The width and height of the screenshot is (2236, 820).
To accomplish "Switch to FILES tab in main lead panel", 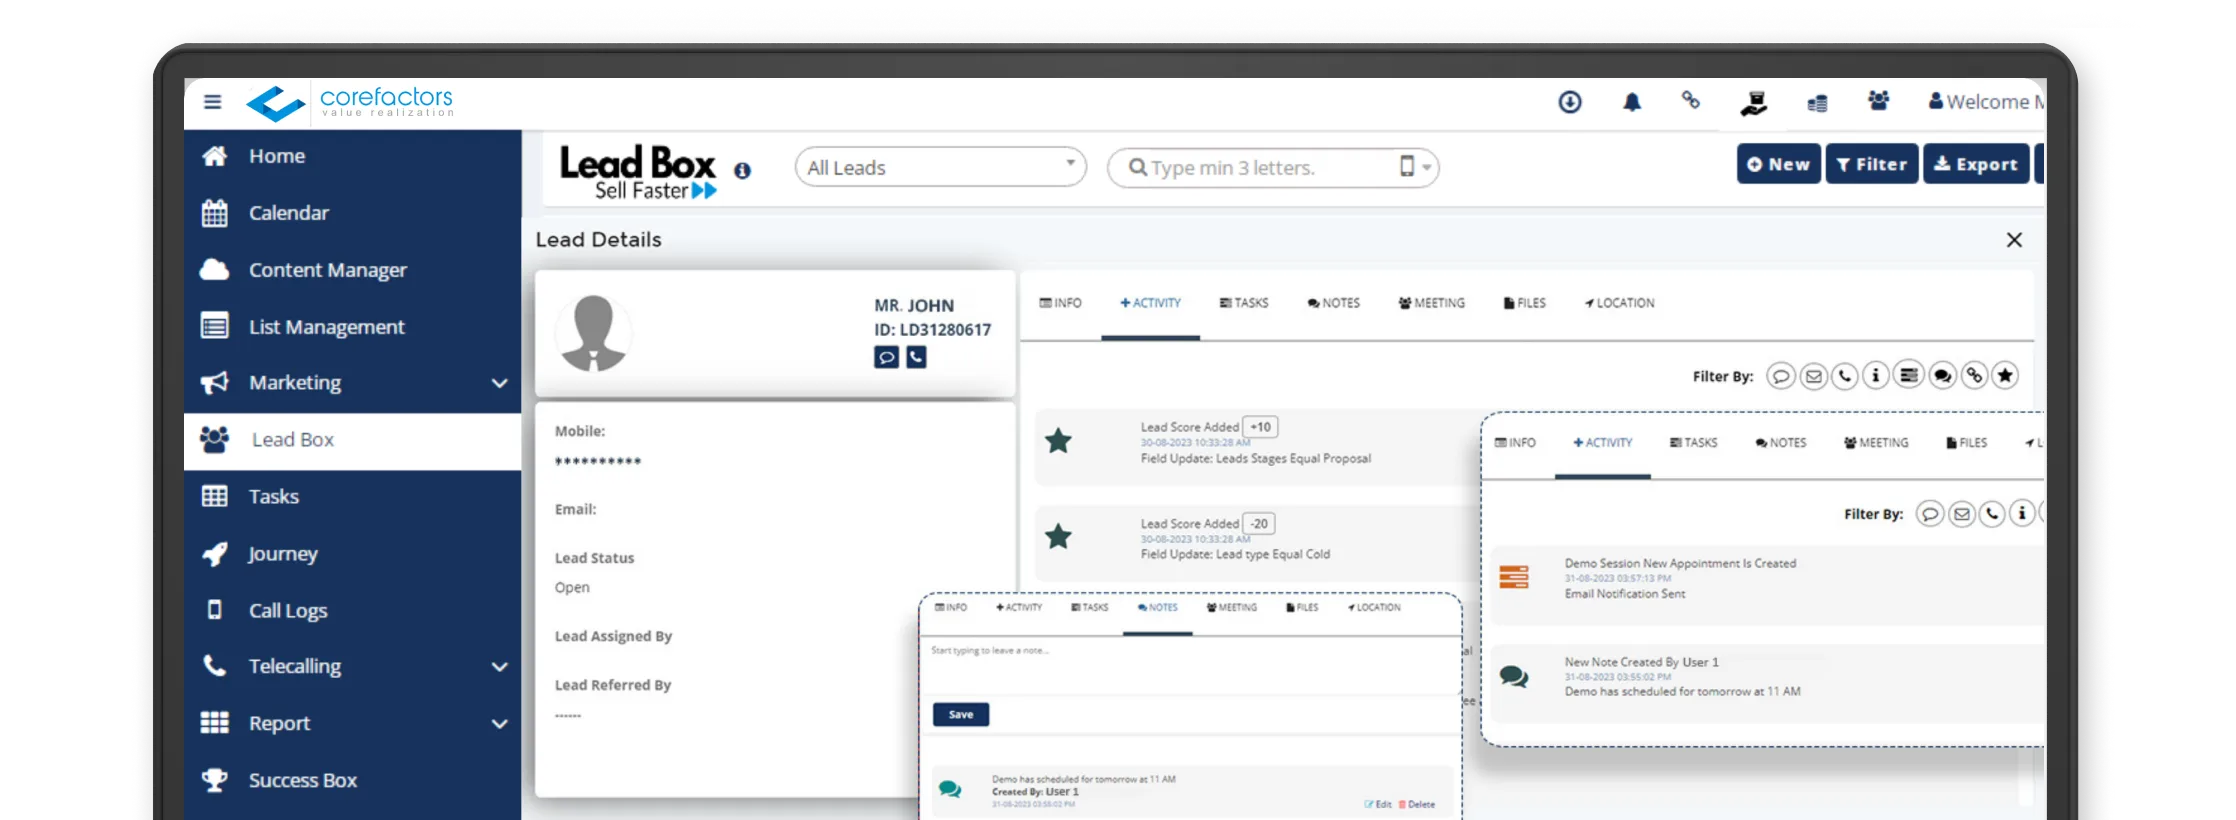I will (1525, 303).
